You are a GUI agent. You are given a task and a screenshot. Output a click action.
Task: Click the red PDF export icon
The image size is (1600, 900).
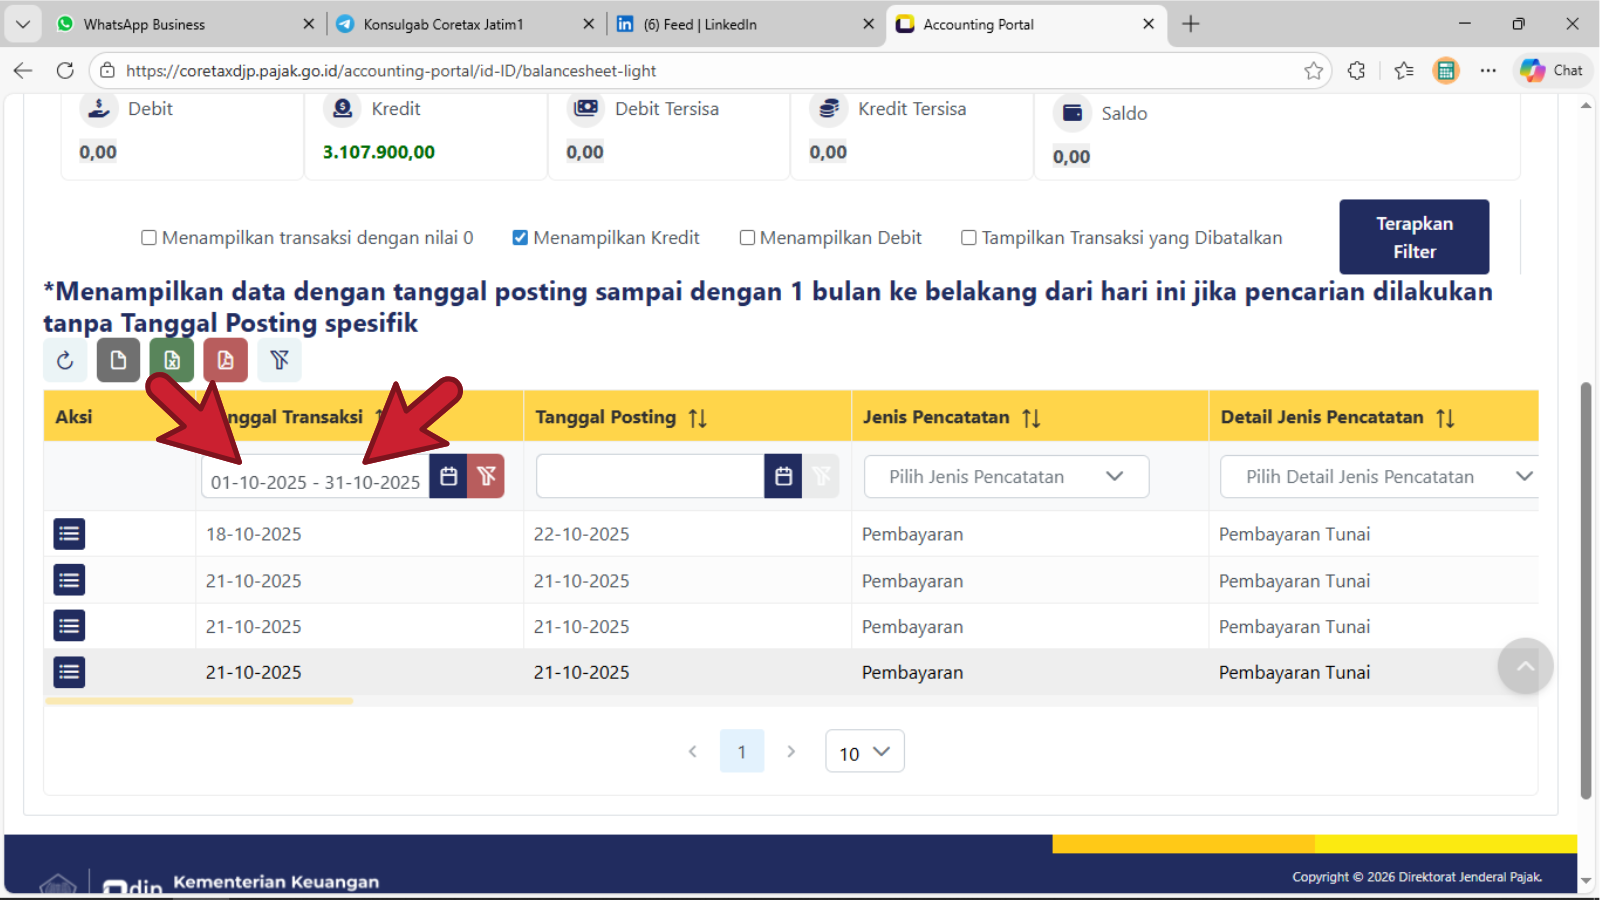coord(225,360)
